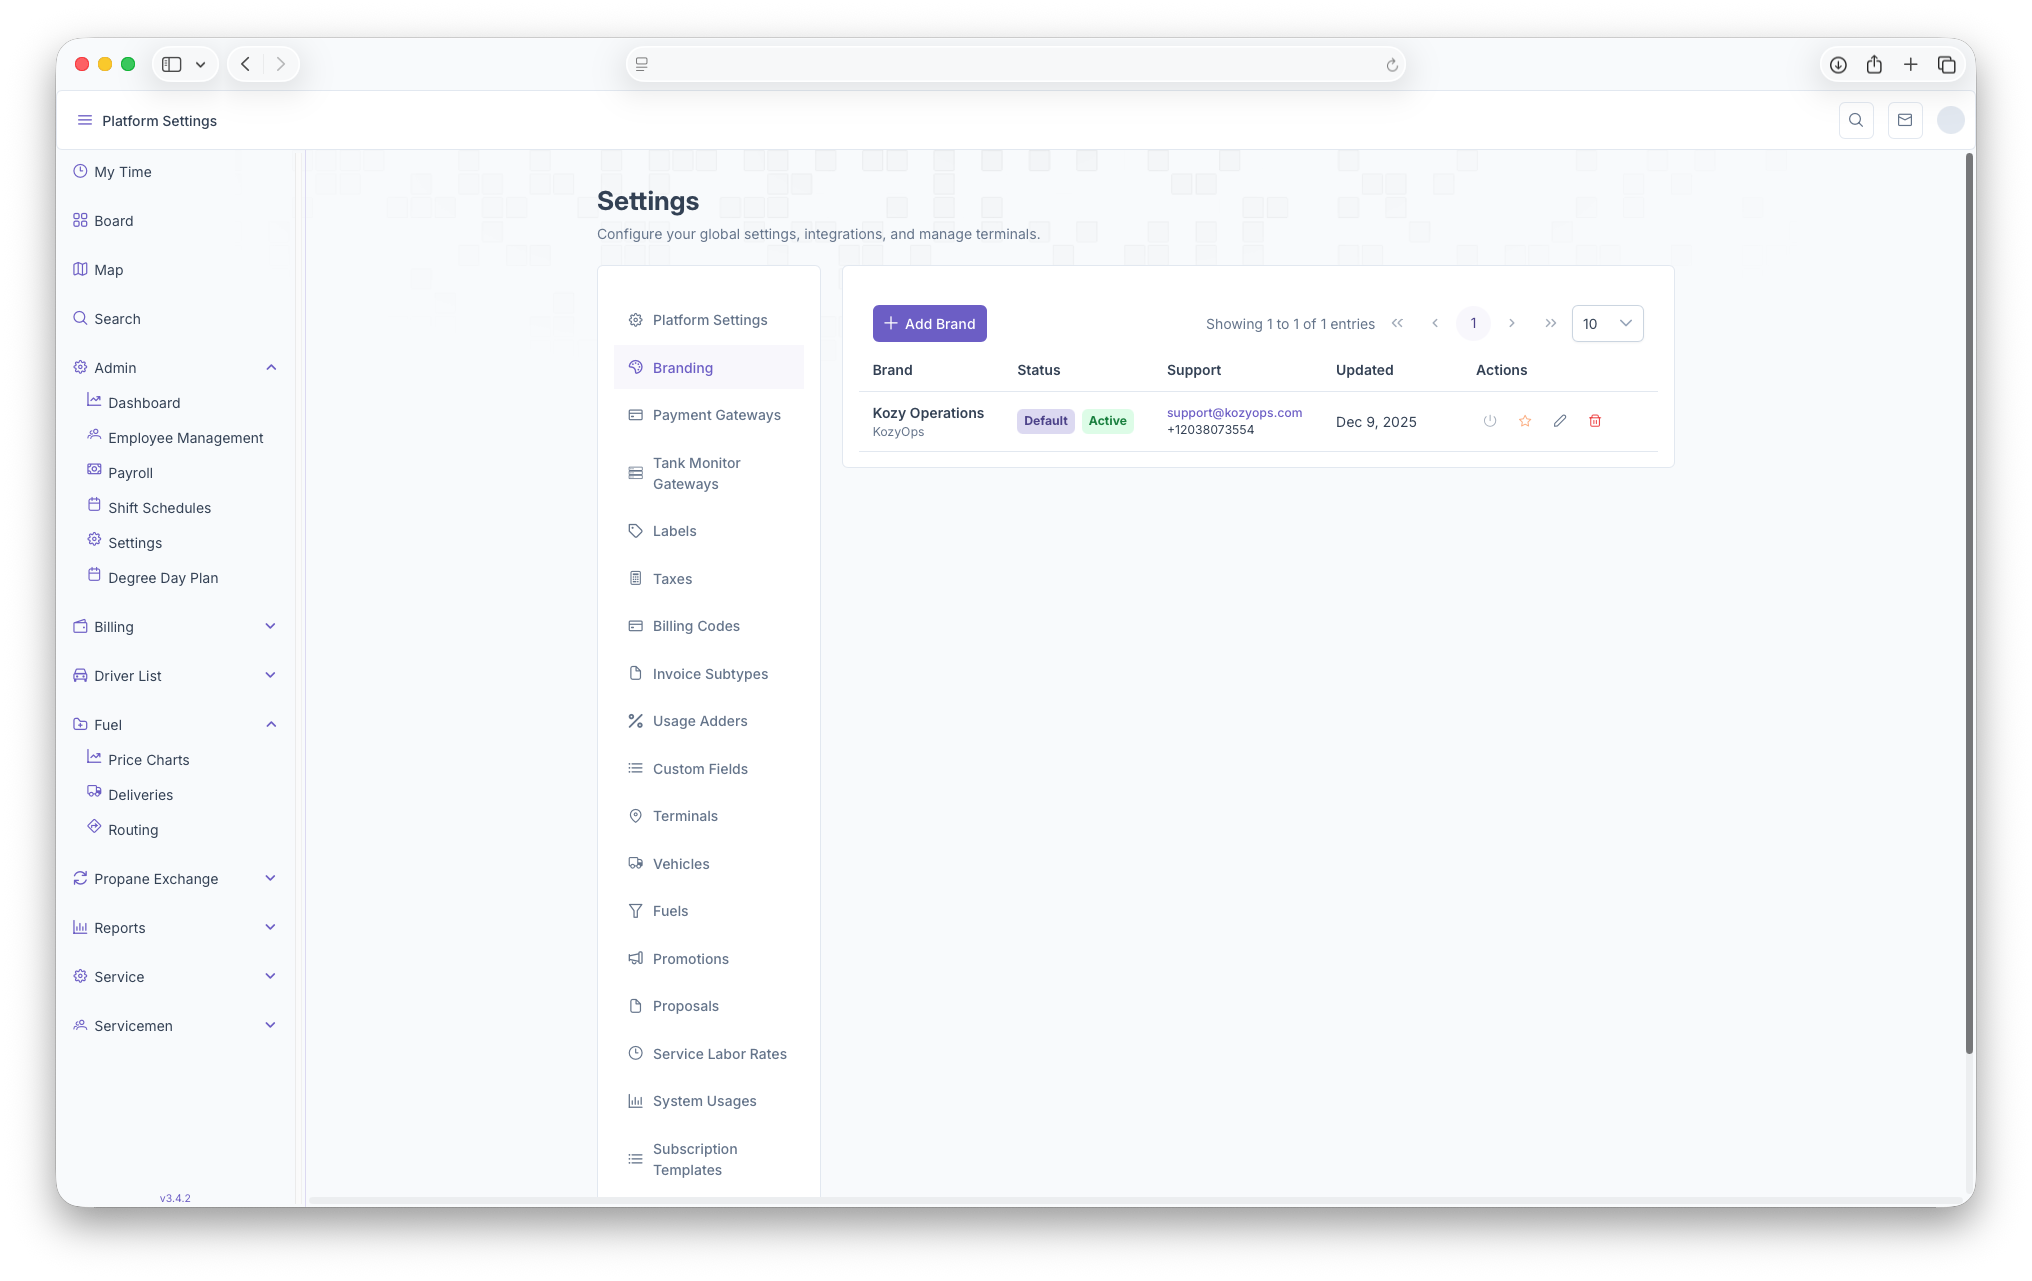This screenshot has width=2032, height=1281.
Task: Click the hamburger menu icon beside Platform Settings
Action: pos(84,120)
